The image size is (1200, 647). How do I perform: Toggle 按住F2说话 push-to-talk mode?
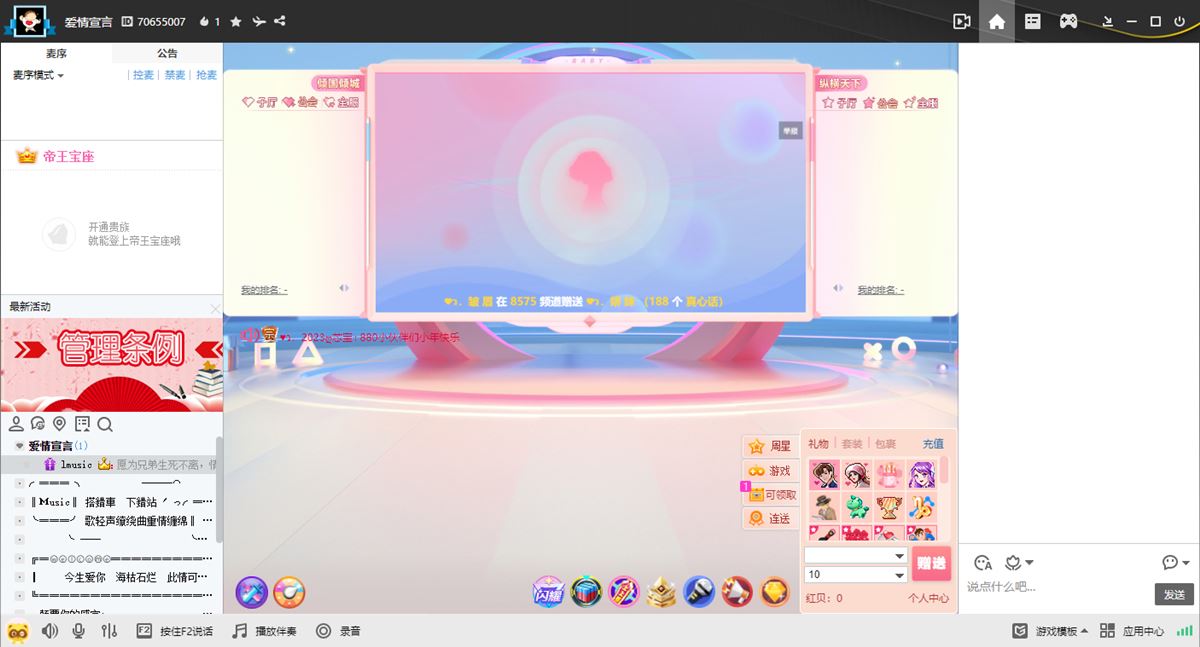point(175,631)
